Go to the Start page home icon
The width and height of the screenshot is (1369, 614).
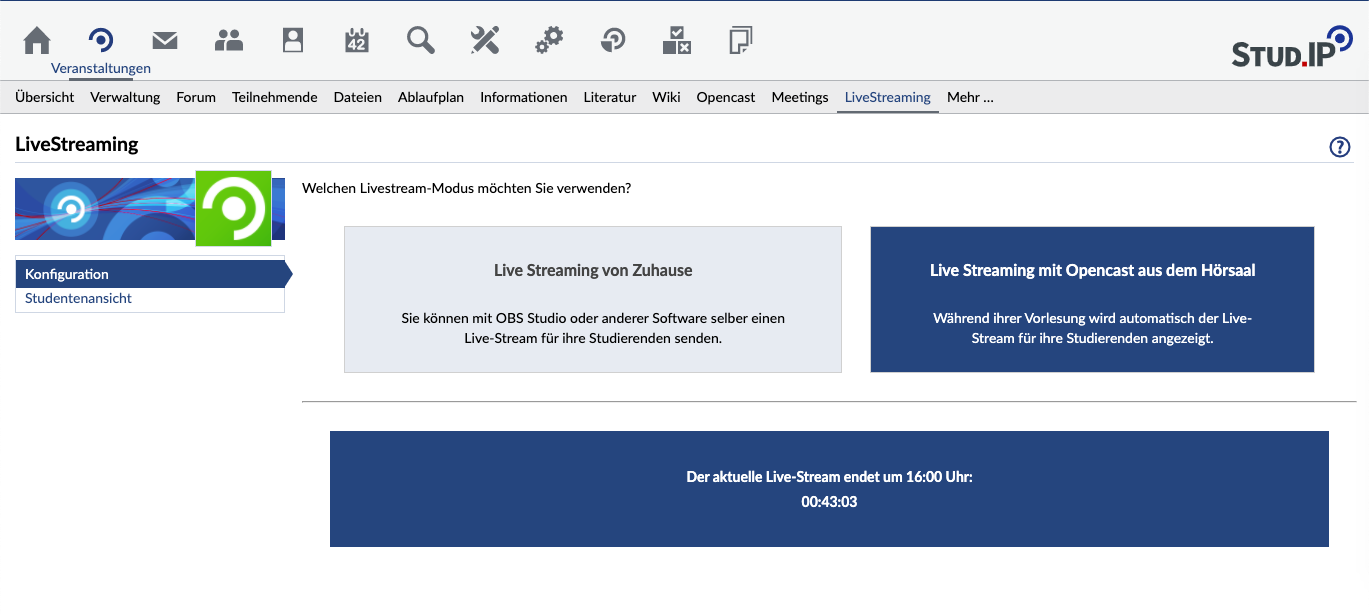[x=37, y=40]
